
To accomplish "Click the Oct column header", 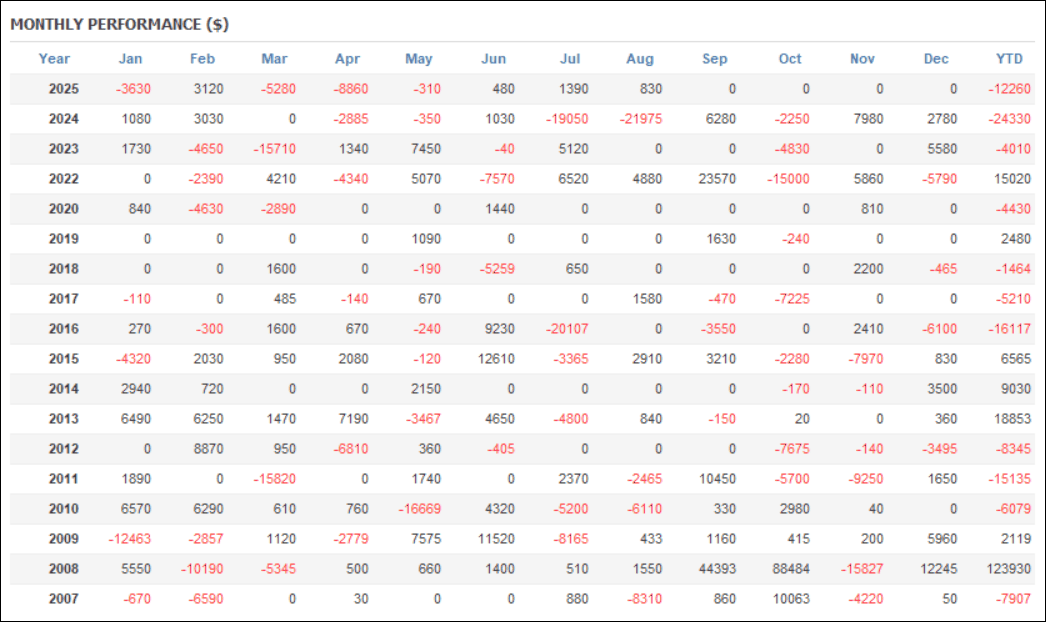I will coord(790,59).
